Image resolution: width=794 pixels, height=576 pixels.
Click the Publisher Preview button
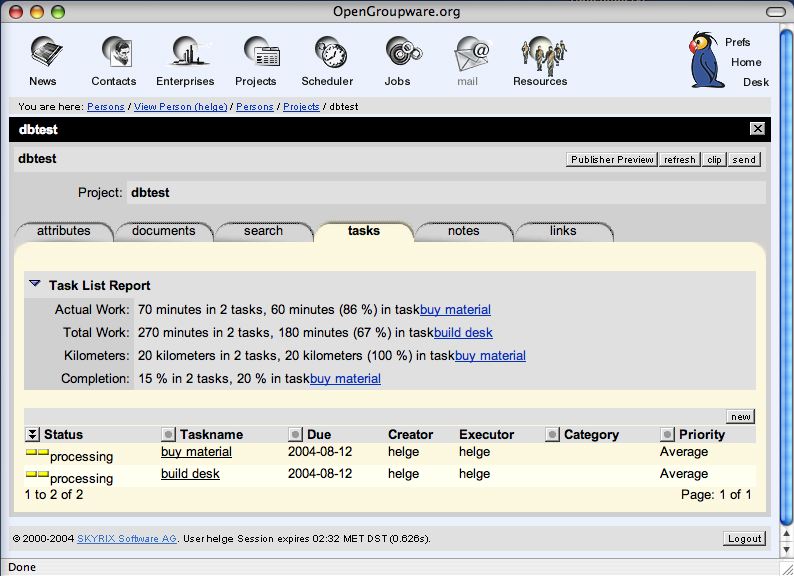coord(612,160)
